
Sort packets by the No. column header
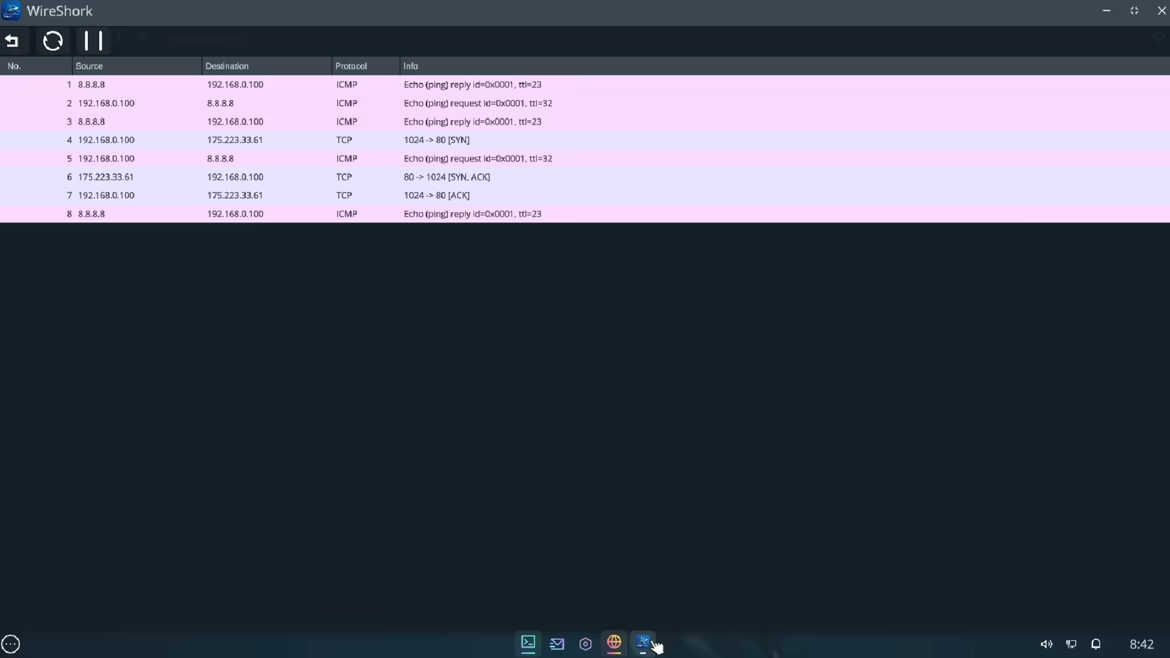click(36, 66)
